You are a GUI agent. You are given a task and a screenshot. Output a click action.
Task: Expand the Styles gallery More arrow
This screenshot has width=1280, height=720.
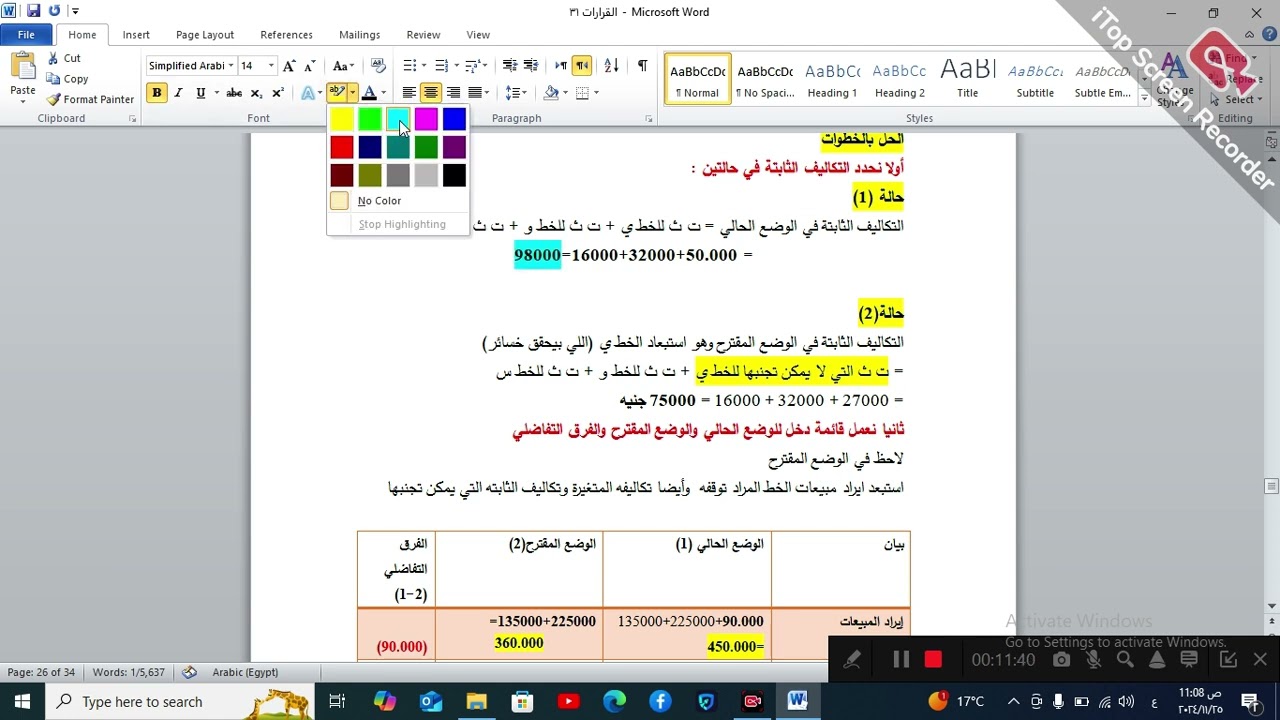pos(1145,98)
